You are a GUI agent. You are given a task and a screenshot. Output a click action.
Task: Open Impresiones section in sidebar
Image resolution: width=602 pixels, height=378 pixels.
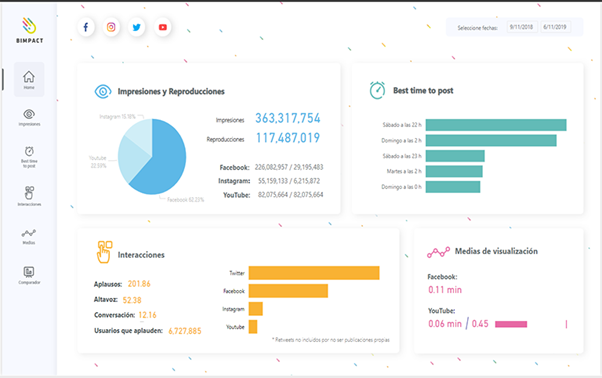pyautogui.click(x=29, y=117)
